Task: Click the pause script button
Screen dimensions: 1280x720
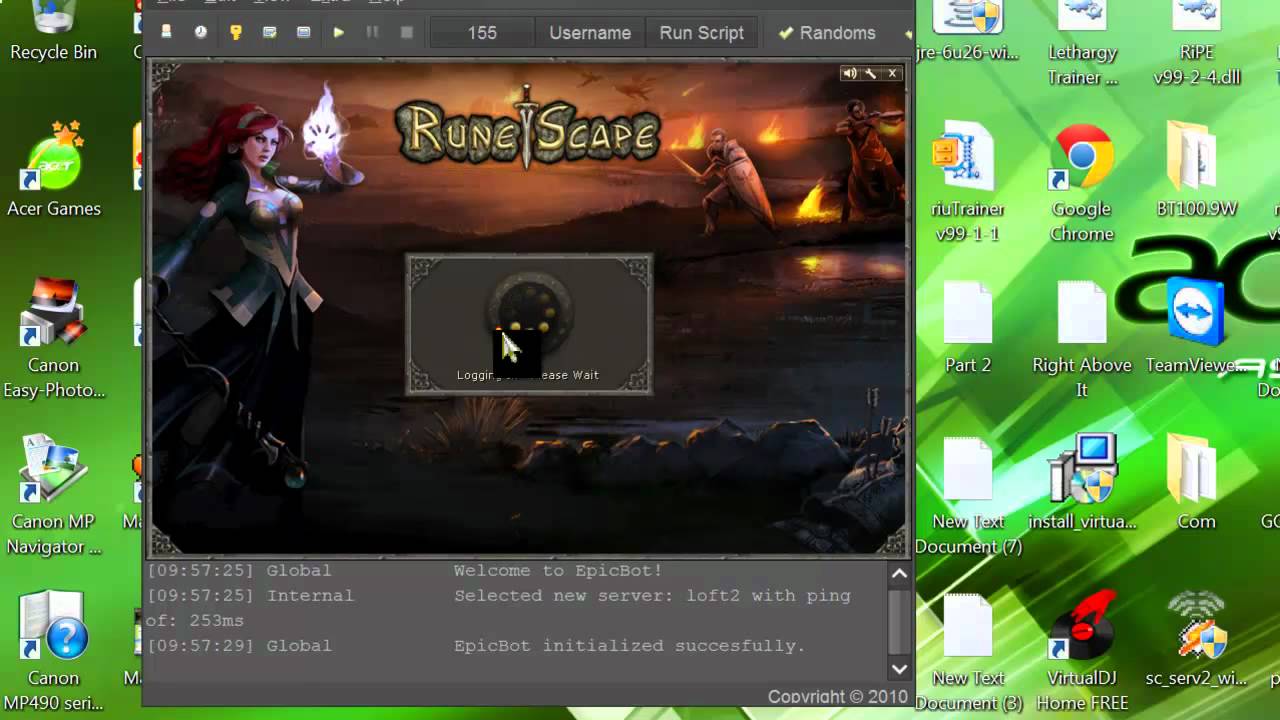Action: [372, 32]
